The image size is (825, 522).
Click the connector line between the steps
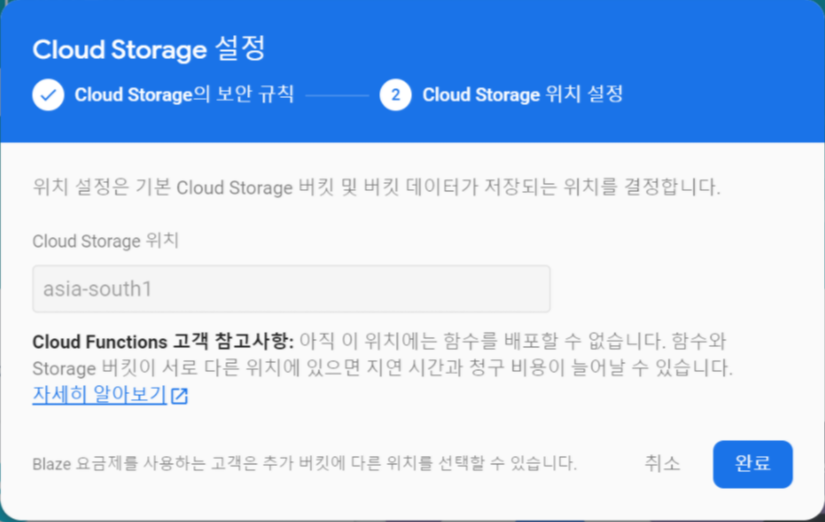pos(337,95)
